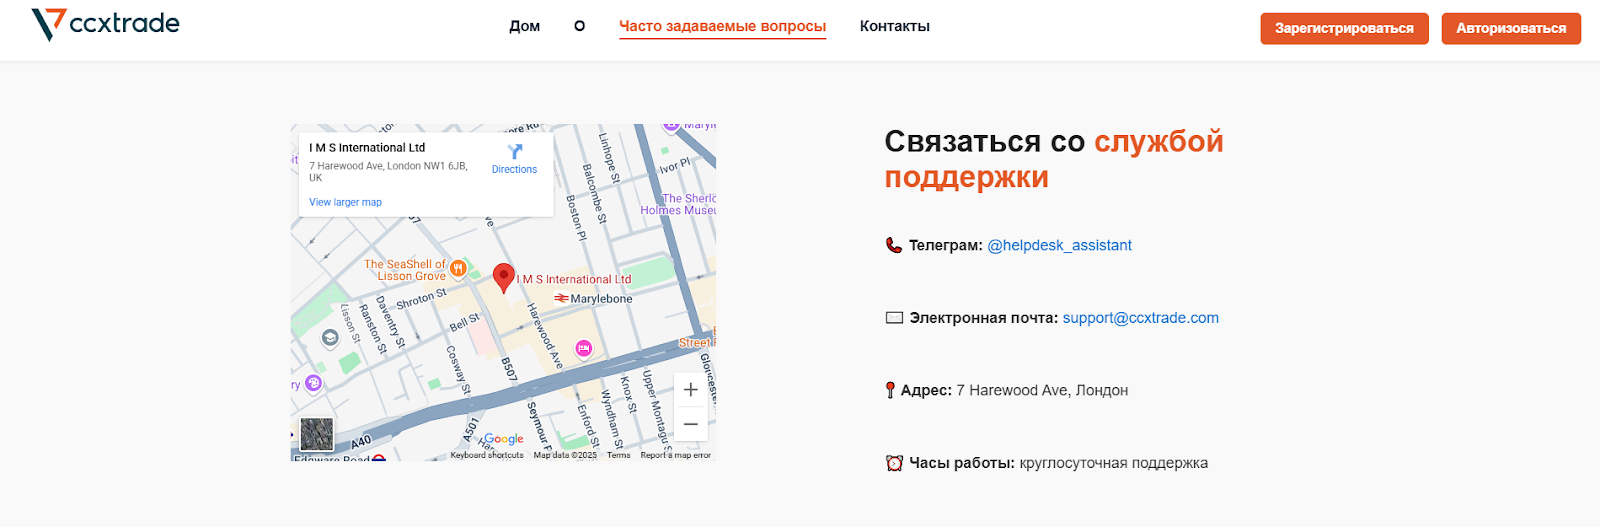
Task: Click the Google logo on the map
Action: [503, 439]
